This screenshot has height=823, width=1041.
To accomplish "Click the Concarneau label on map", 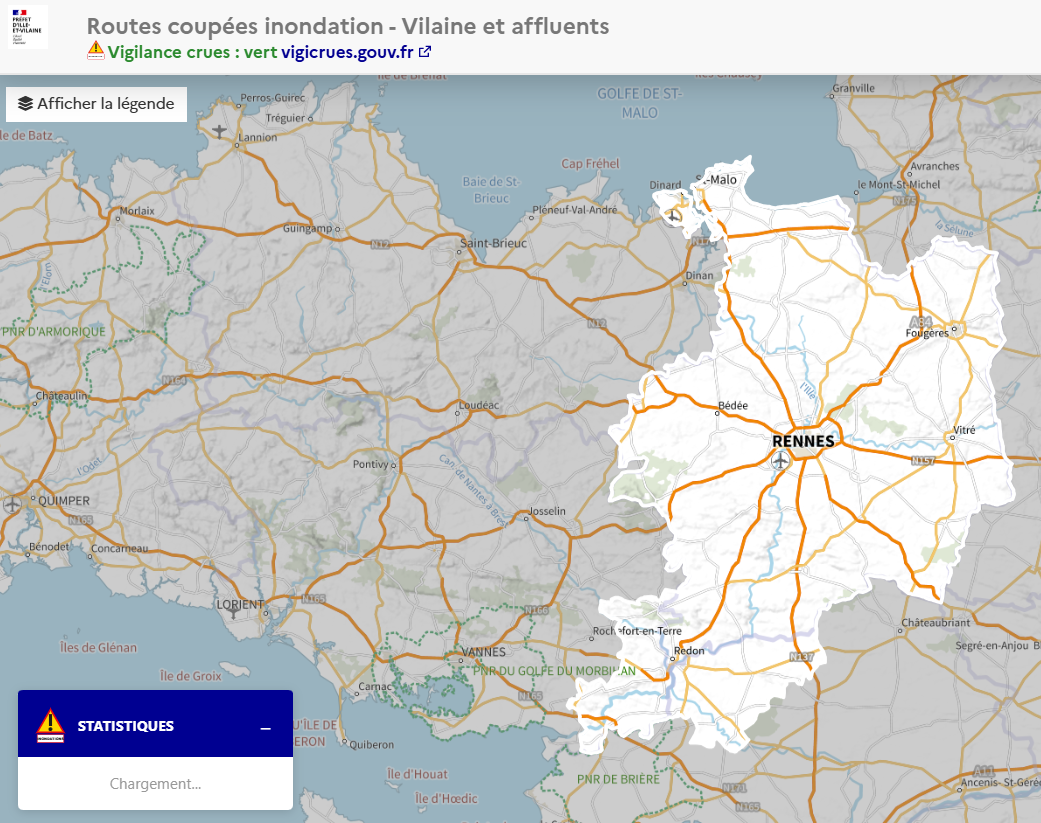I will (x=120, y=549).
